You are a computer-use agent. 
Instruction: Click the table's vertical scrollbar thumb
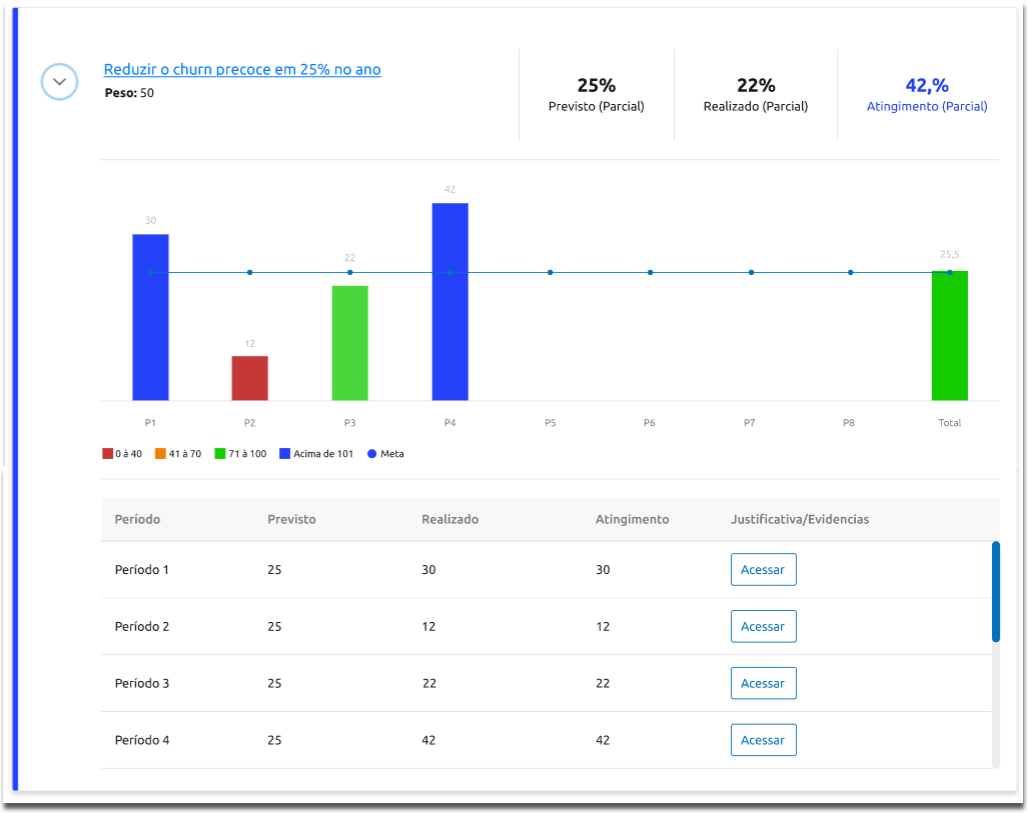pyautogui.click(x=995, y=591)
